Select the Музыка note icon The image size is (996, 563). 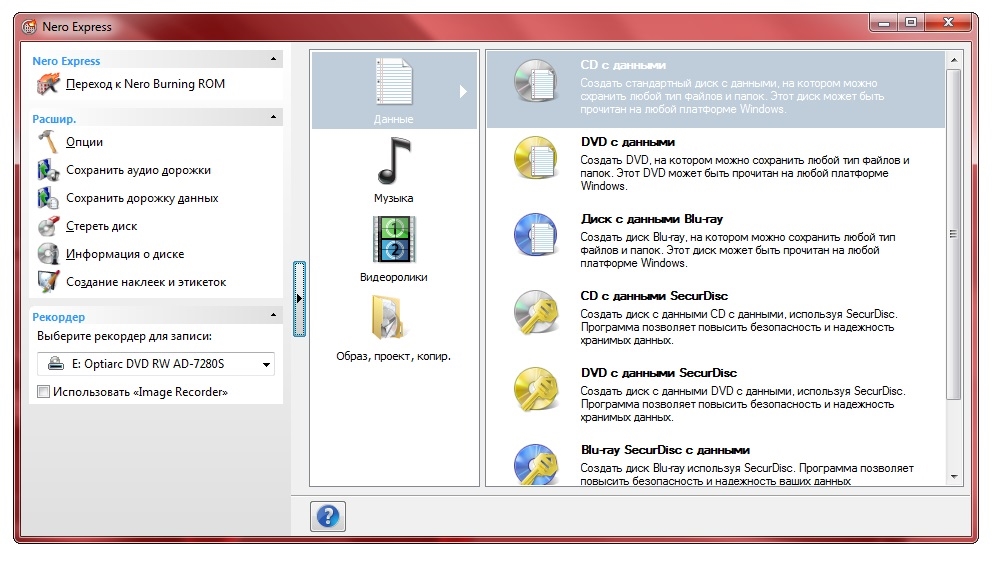click(x=394, y=161)
